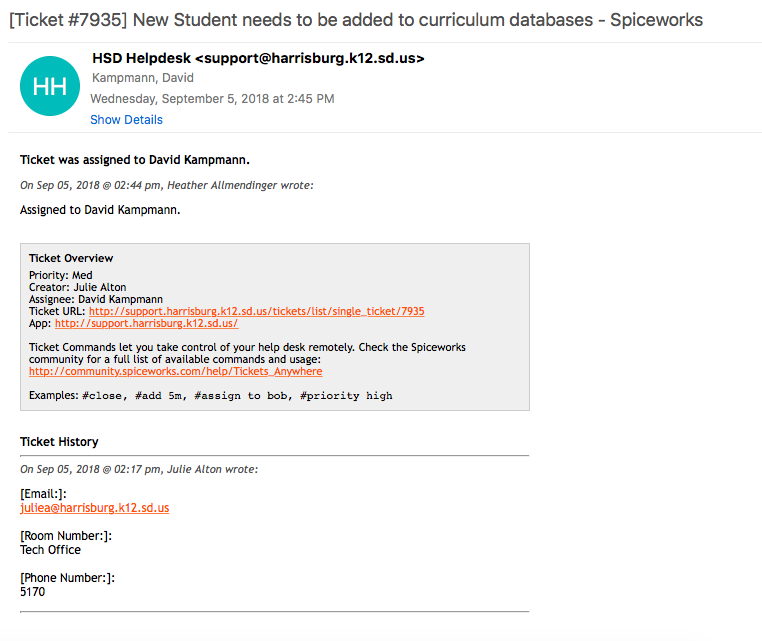Visit the Spiceworks Tickets_Anywhere help link
This screenshot has width=762, height=641.
click(175, 372)
